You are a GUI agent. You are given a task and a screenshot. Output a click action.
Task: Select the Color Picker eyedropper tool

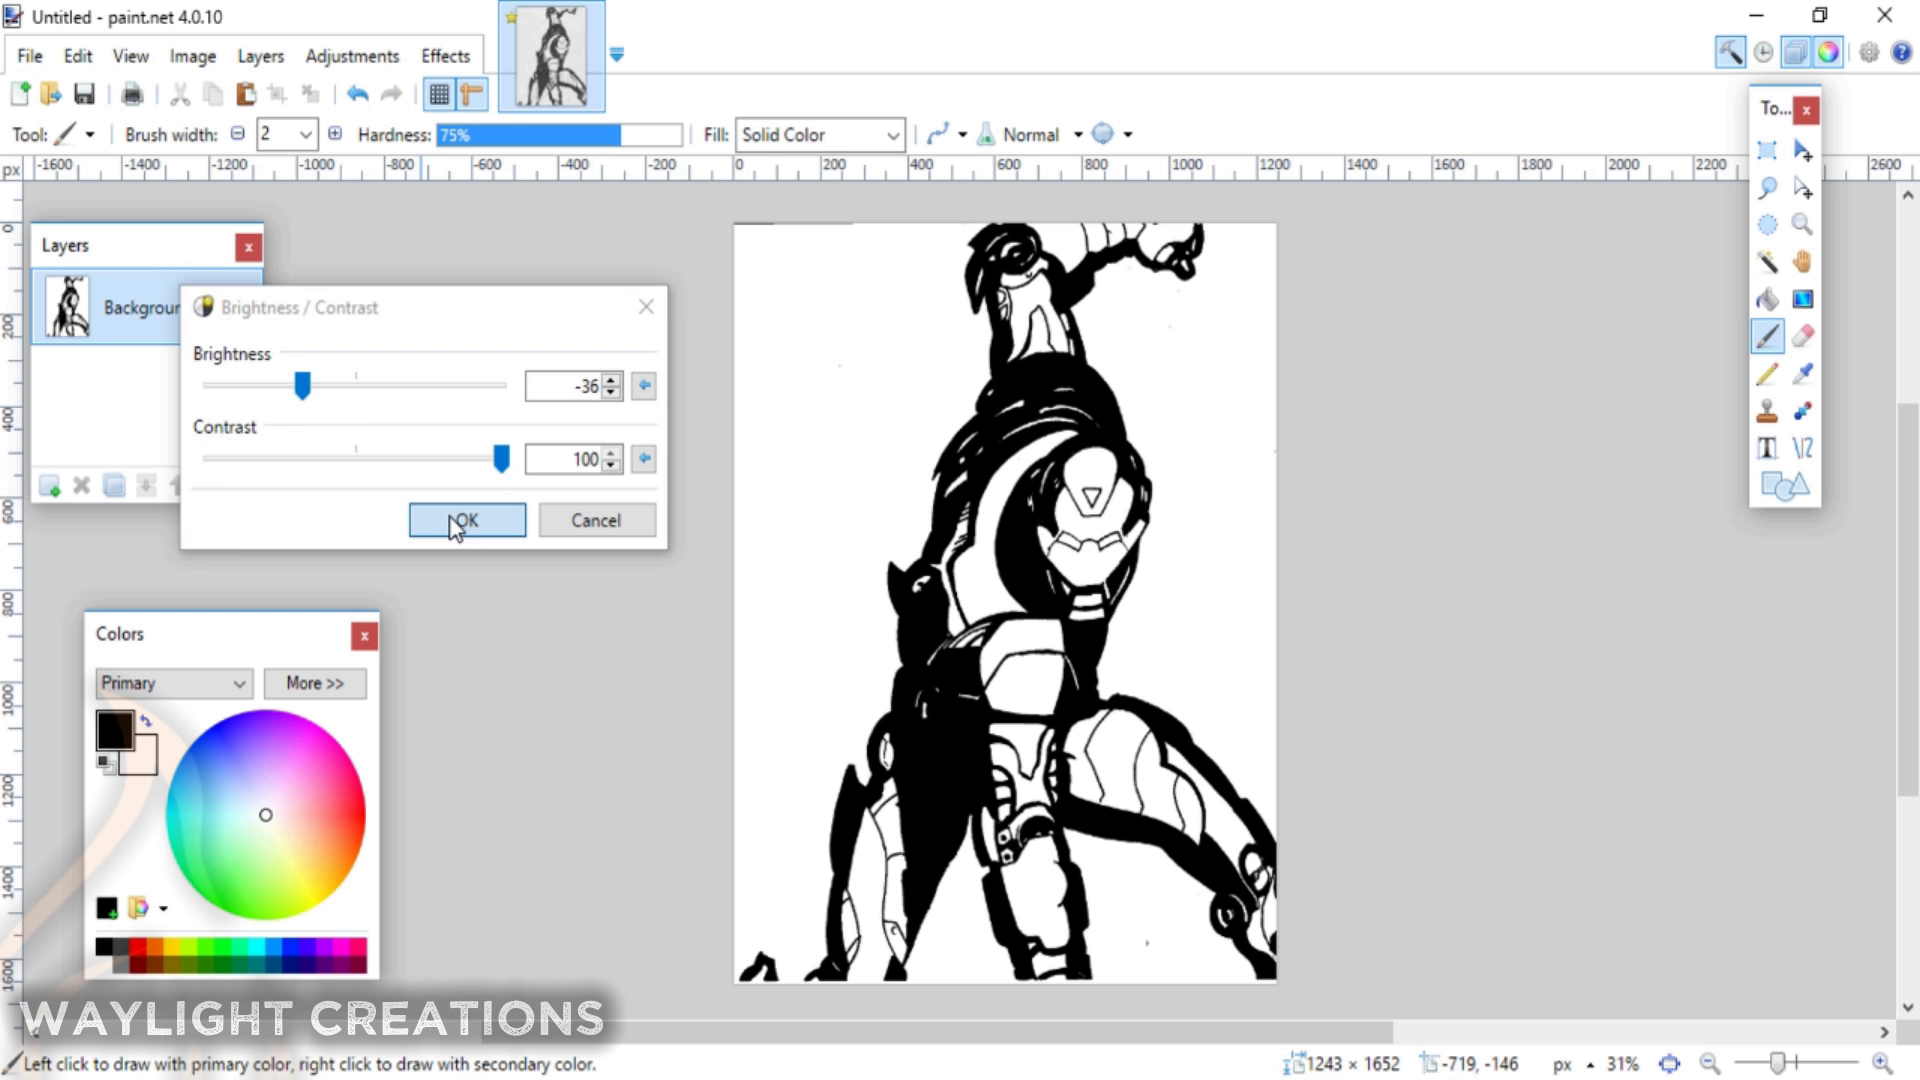(1802, 374)
